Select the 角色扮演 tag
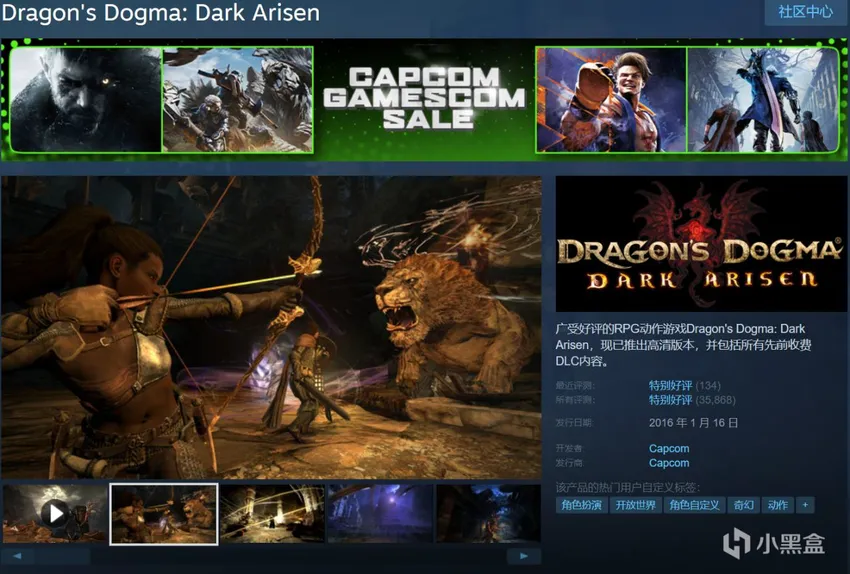 [581, 505]
